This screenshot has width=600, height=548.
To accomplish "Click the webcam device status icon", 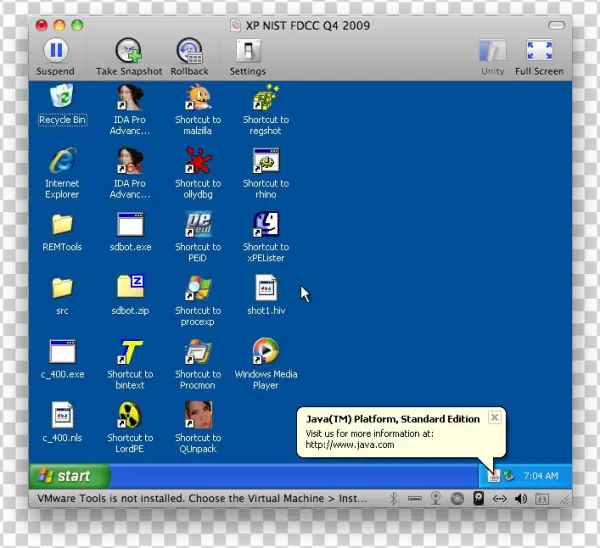I will [x=435, y=499].
